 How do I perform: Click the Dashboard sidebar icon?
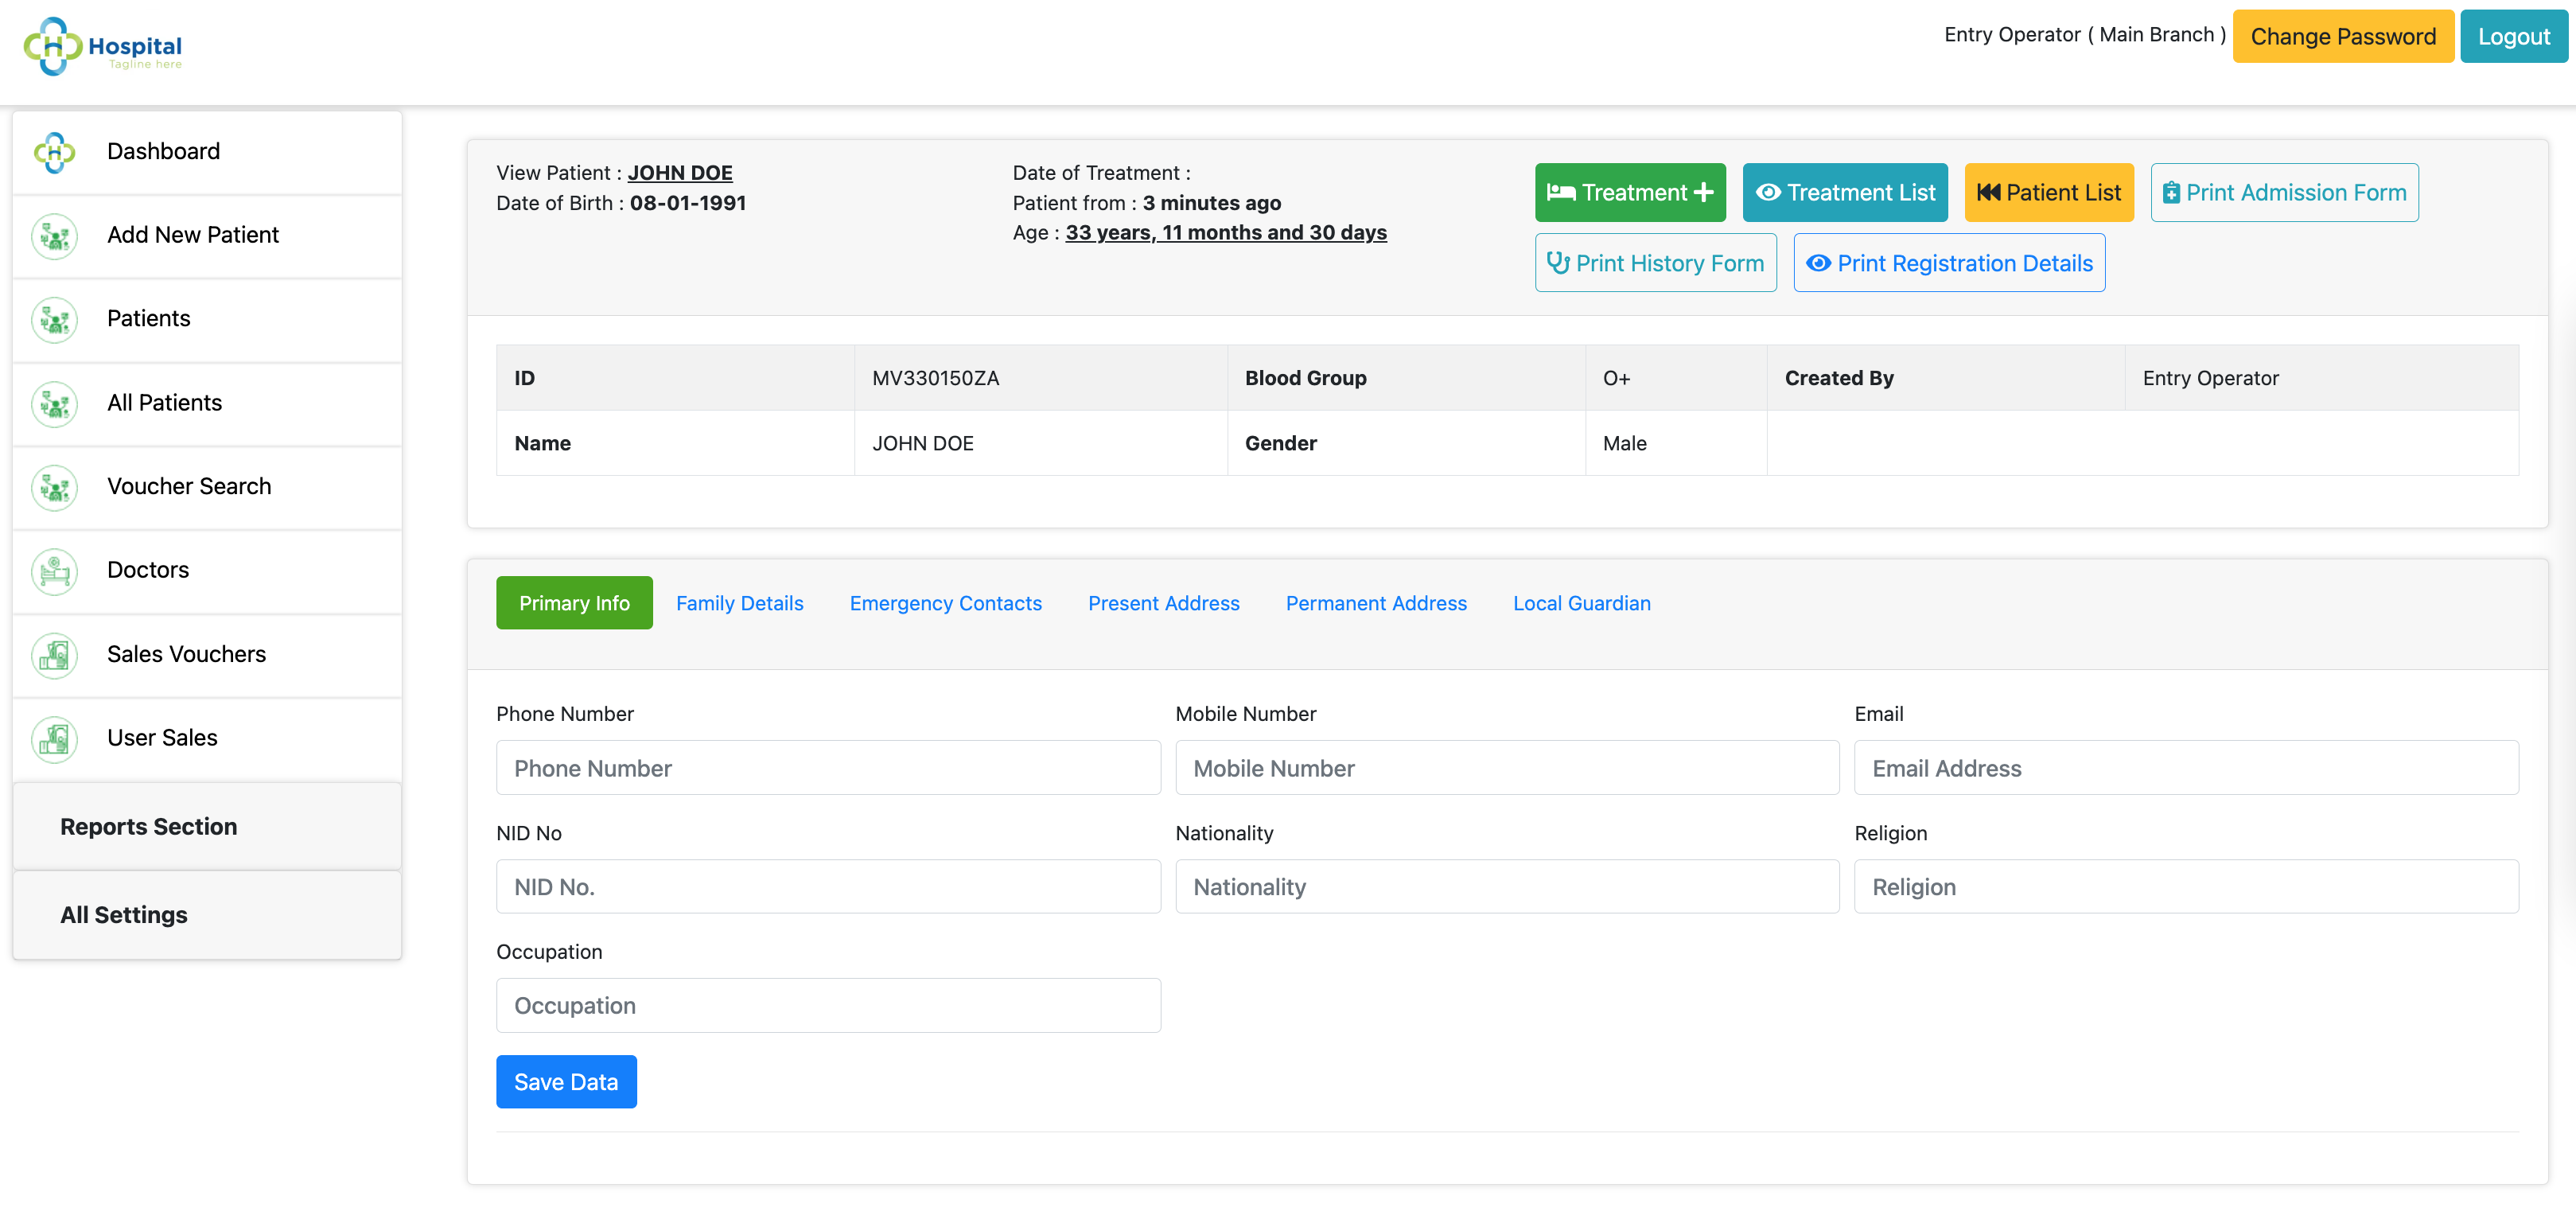point(55,152)
